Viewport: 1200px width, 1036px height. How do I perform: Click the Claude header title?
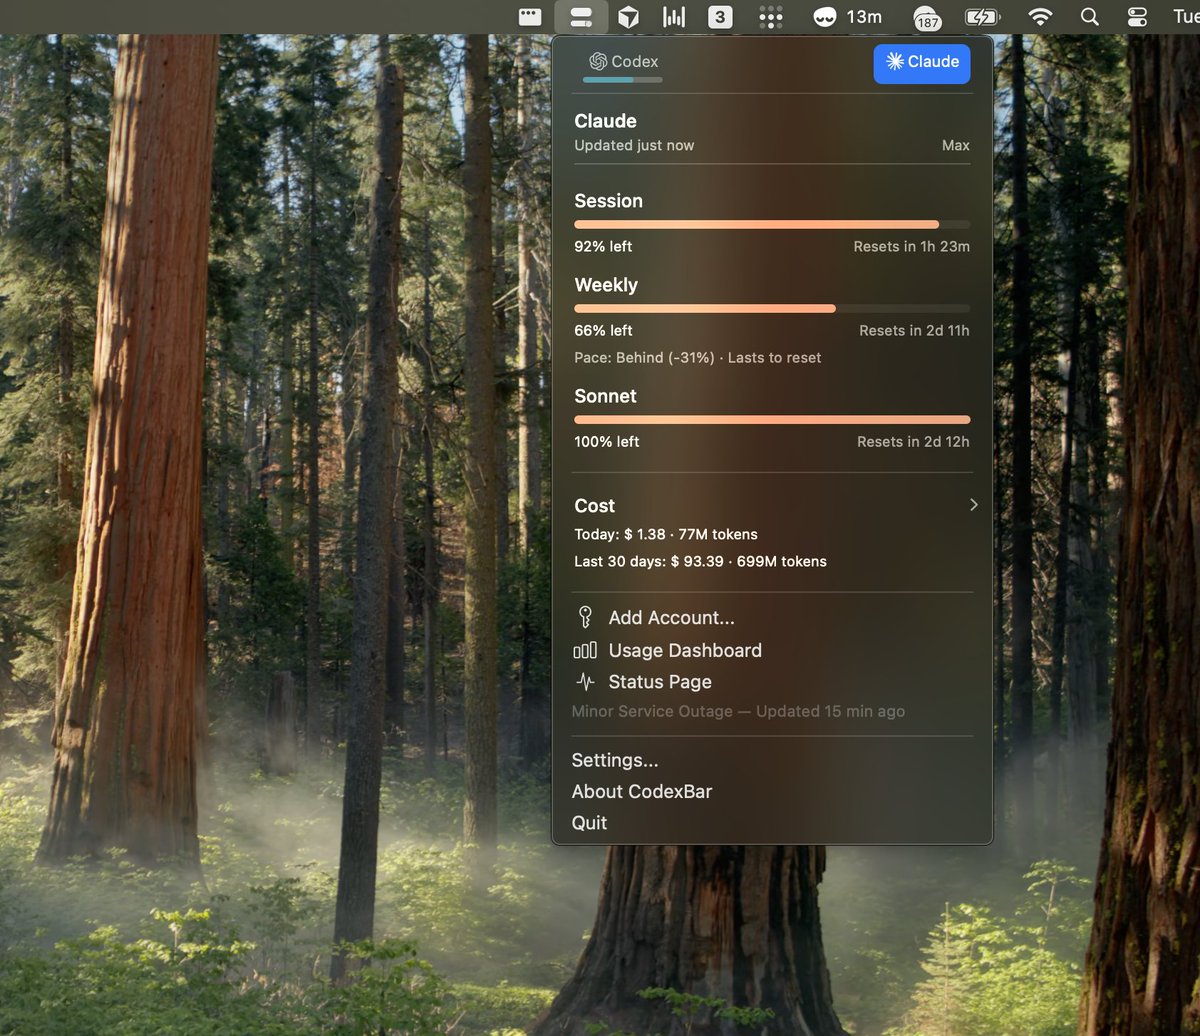point(605,121)
